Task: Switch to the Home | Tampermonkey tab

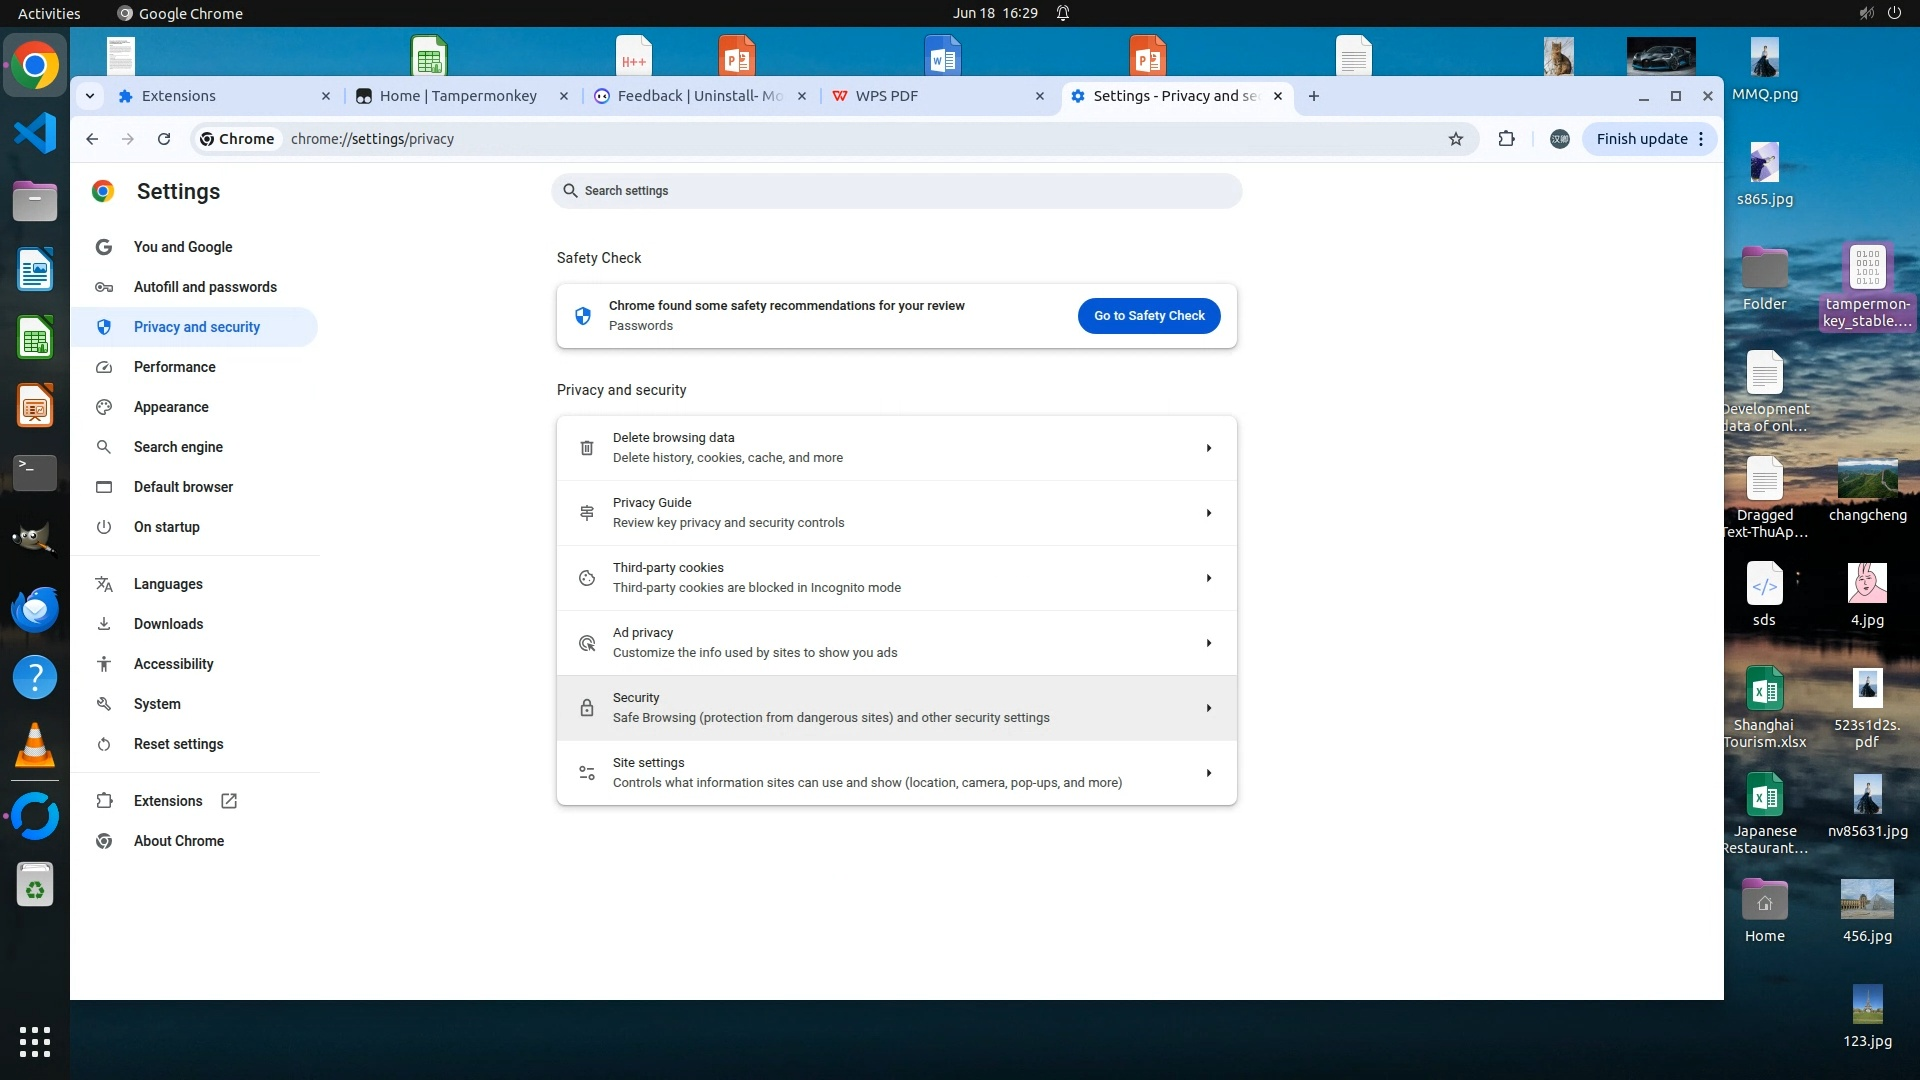Action: click(458, 96)
